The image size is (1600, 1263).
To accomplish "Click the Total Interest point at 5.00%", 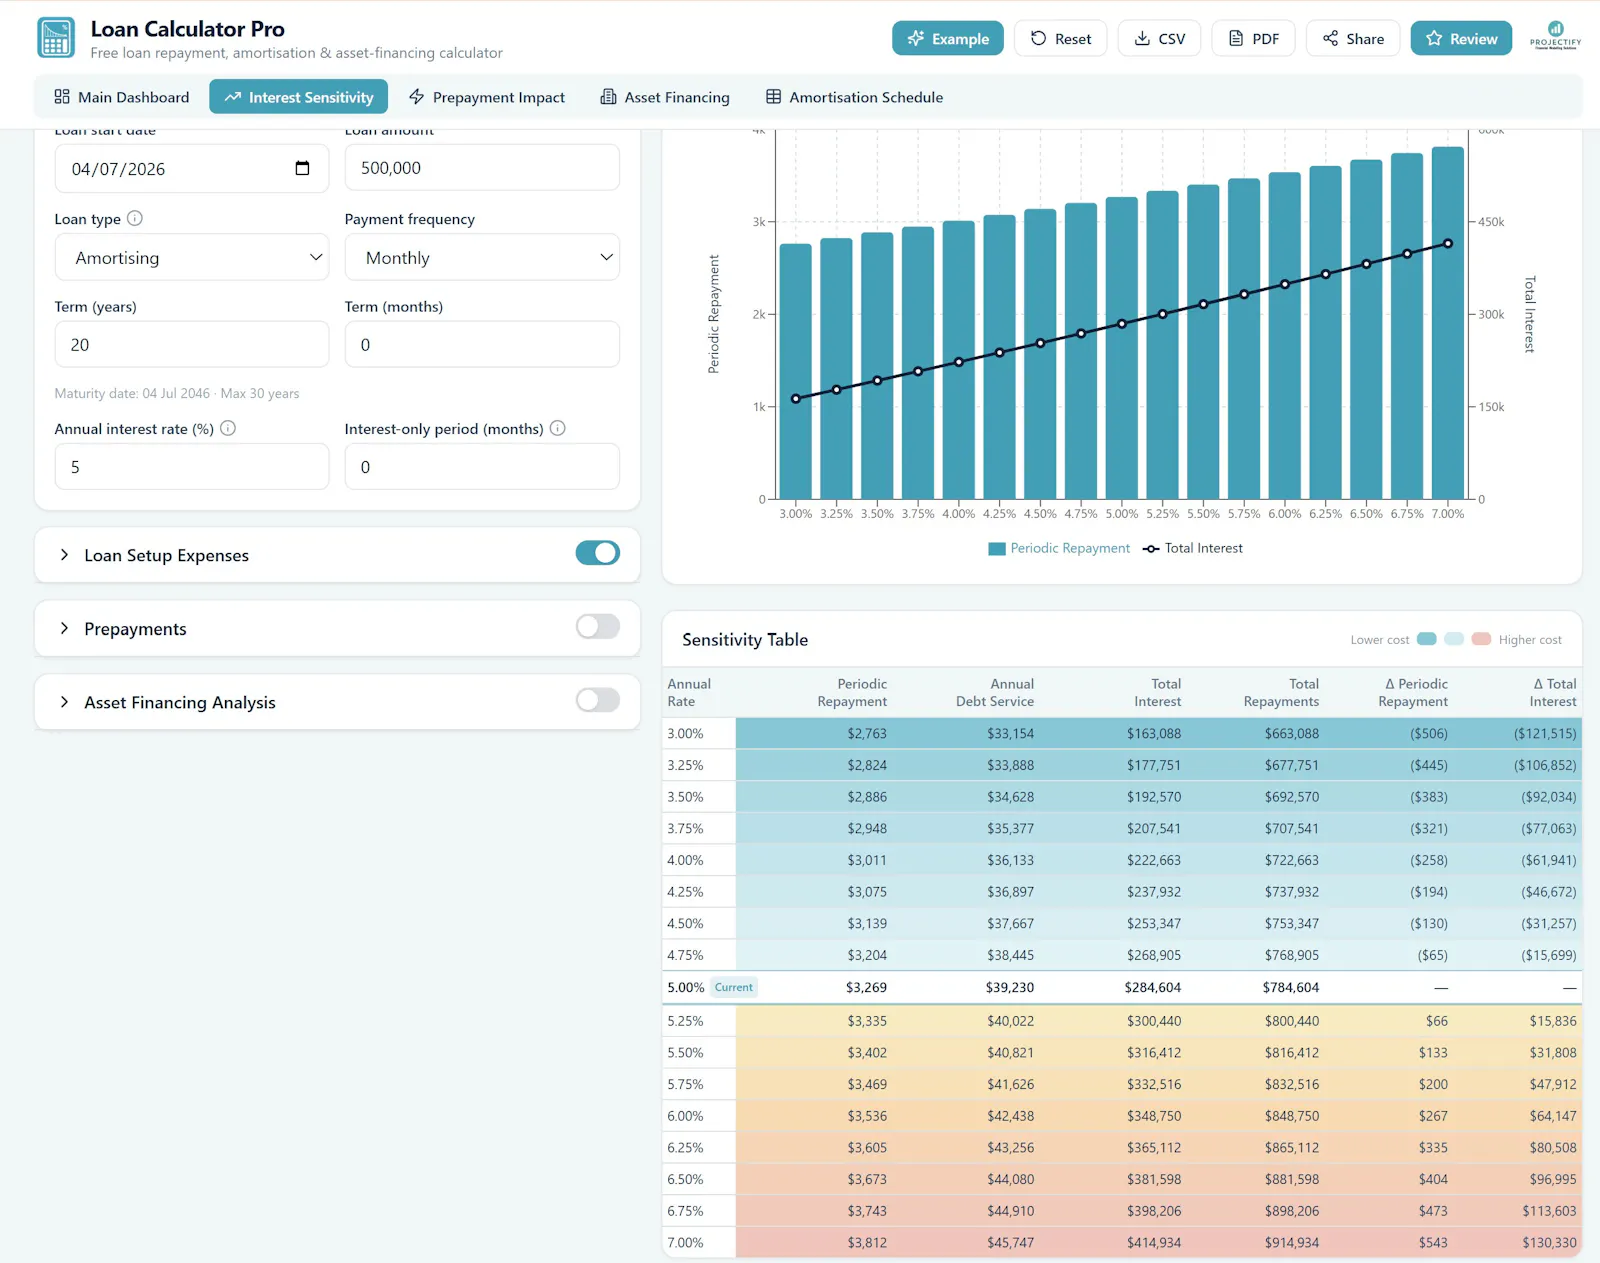I will coord(1122,324).
